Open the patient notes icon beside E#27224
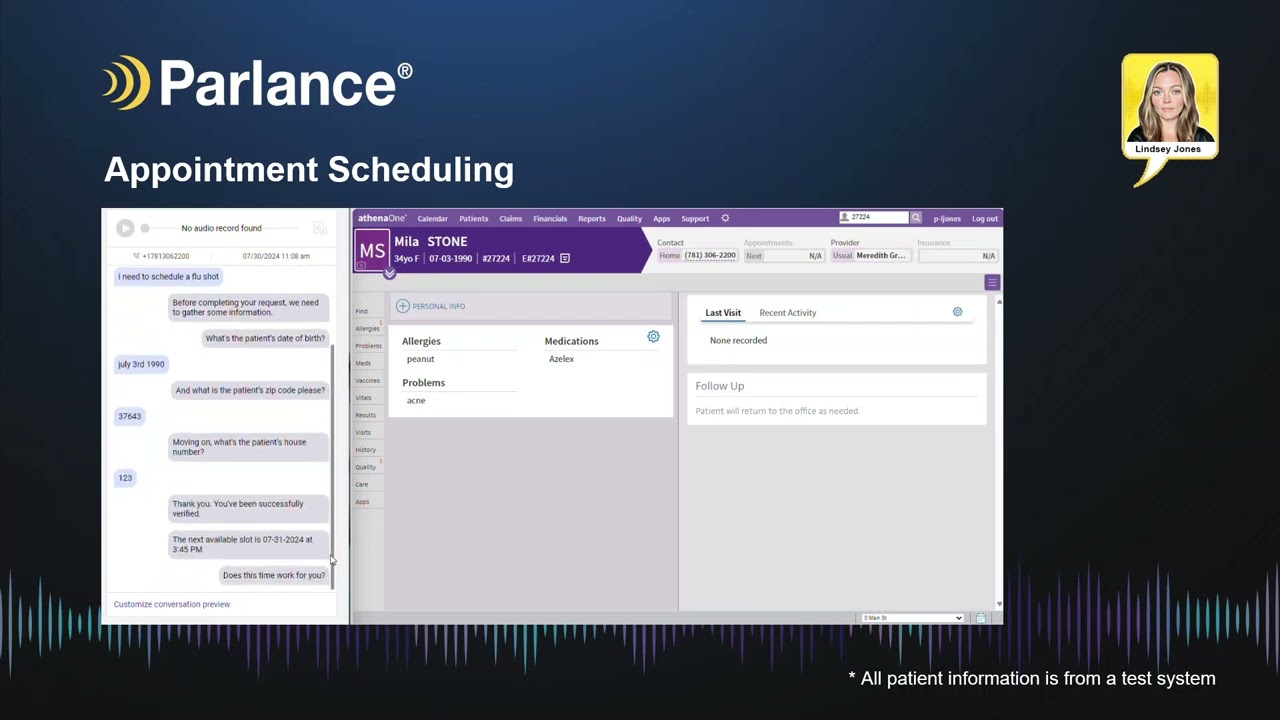 [565, 258]
